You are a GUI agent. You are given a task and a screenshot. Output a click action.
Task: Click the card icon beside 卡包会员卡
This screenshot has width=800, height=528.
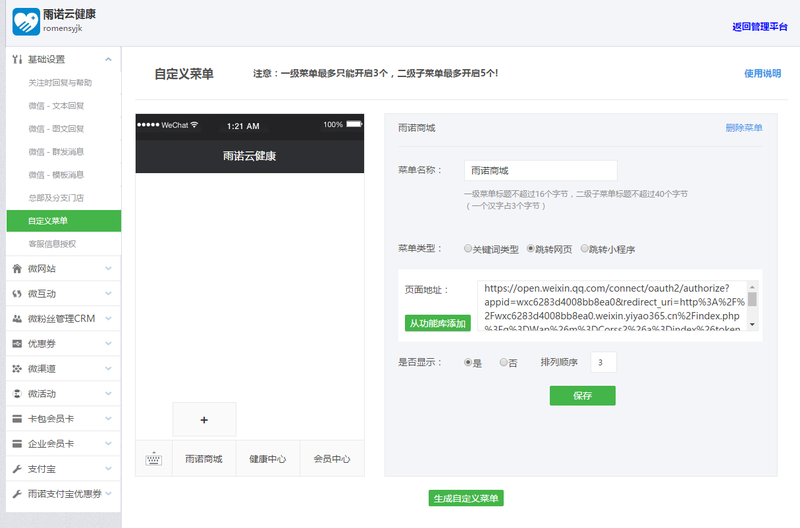click(x=17, y=419)
